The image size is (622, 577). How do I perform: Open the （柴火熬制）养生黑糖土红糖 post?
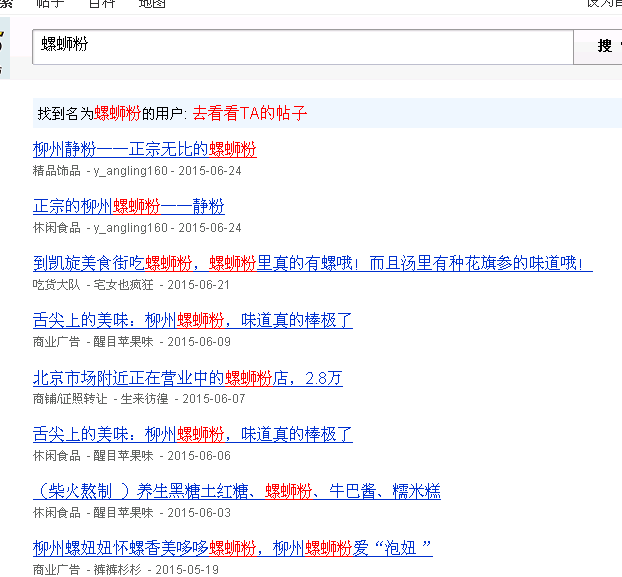point(236,492)
